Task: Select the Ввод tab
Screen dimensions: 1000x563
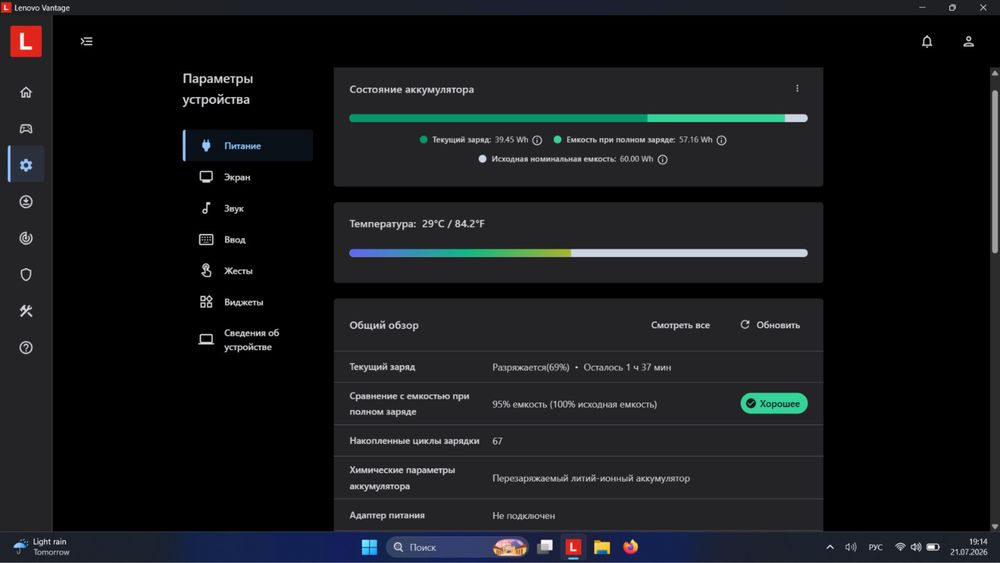Action: coord(248,239)
